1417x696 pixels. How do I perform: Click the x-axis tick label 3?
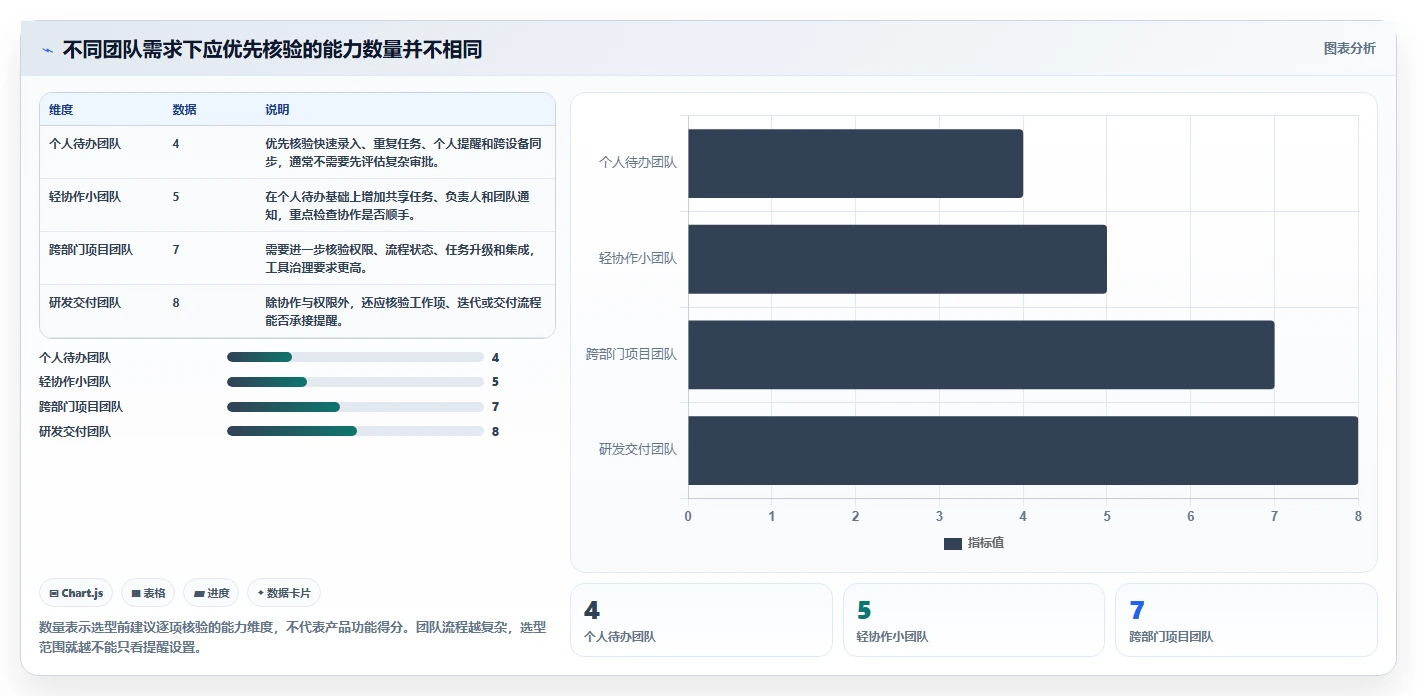point(939,516)
